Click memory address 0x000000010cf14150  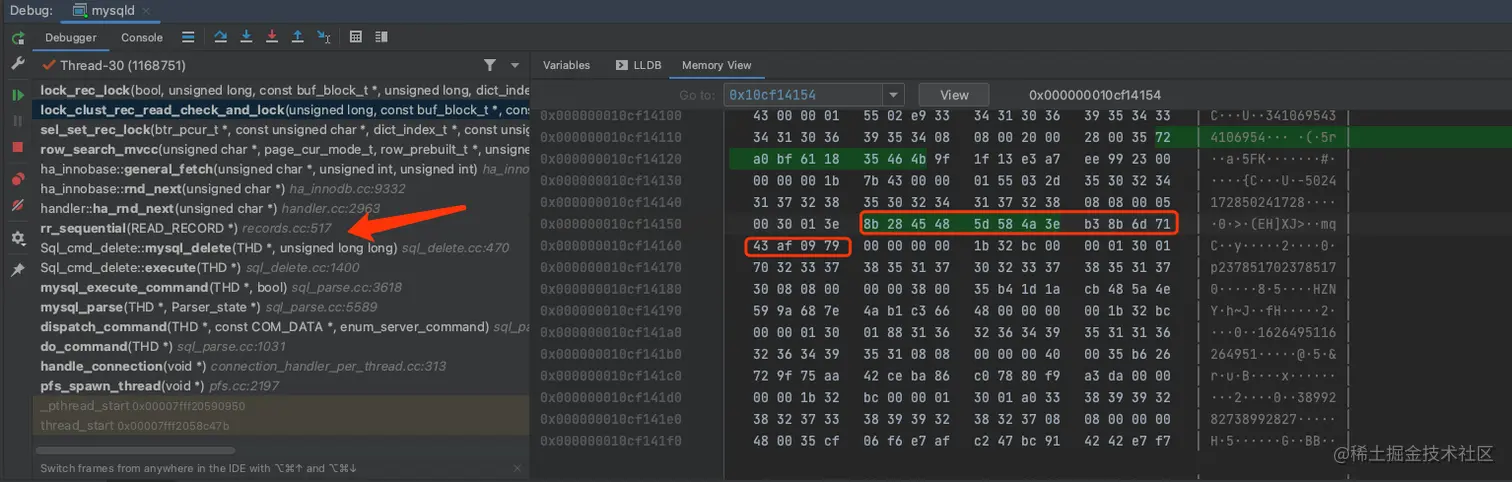coord(610,223)
